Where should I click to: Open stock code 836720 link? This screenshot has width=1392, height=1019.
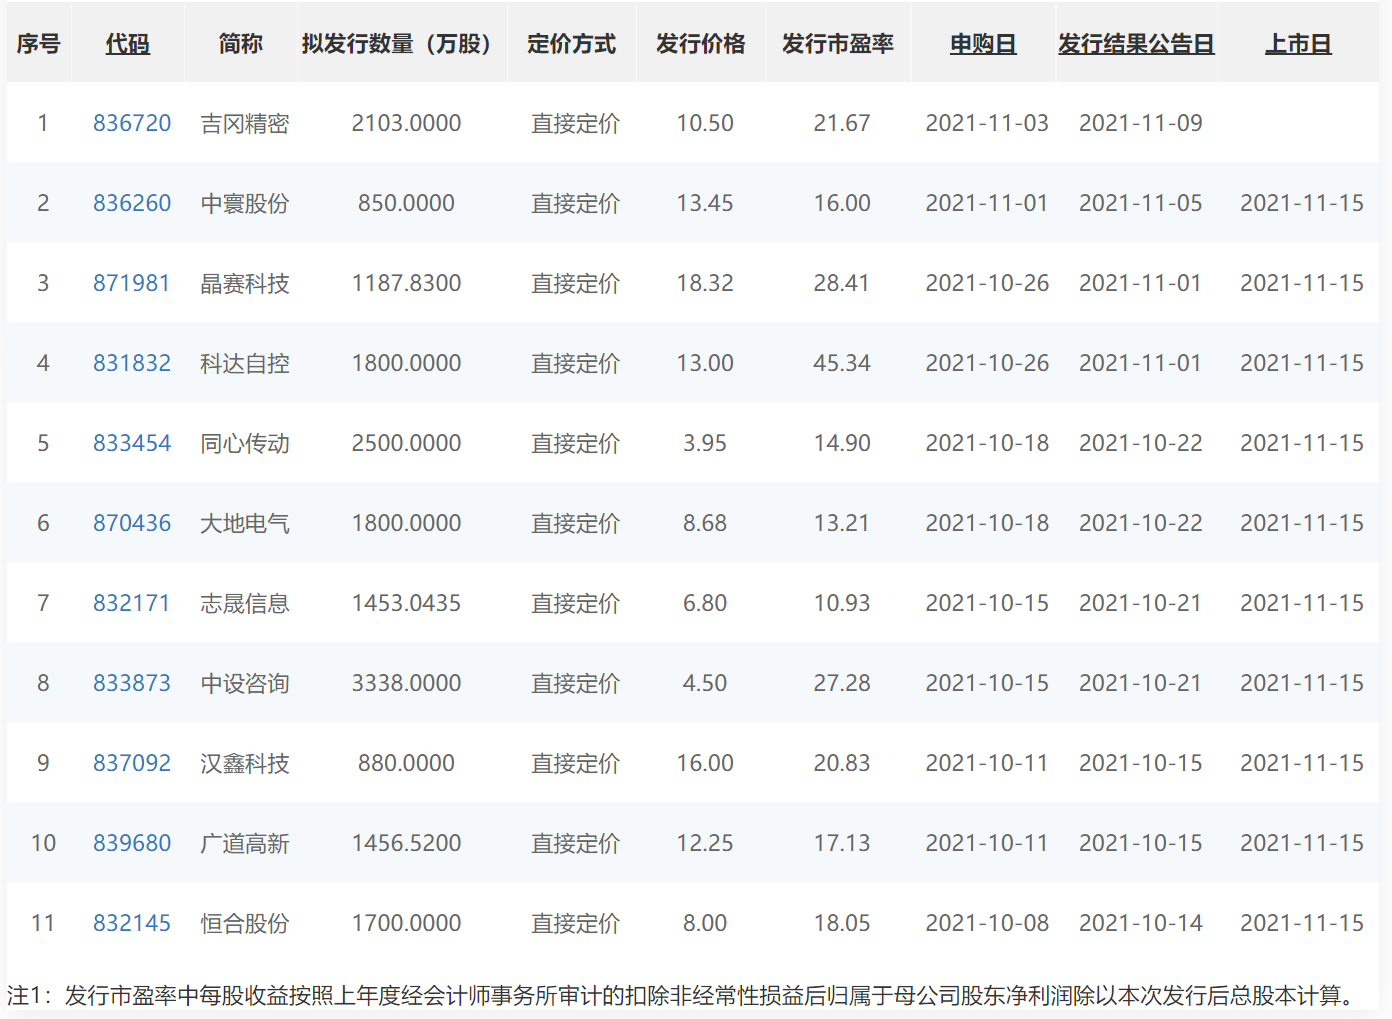[132, 123]
